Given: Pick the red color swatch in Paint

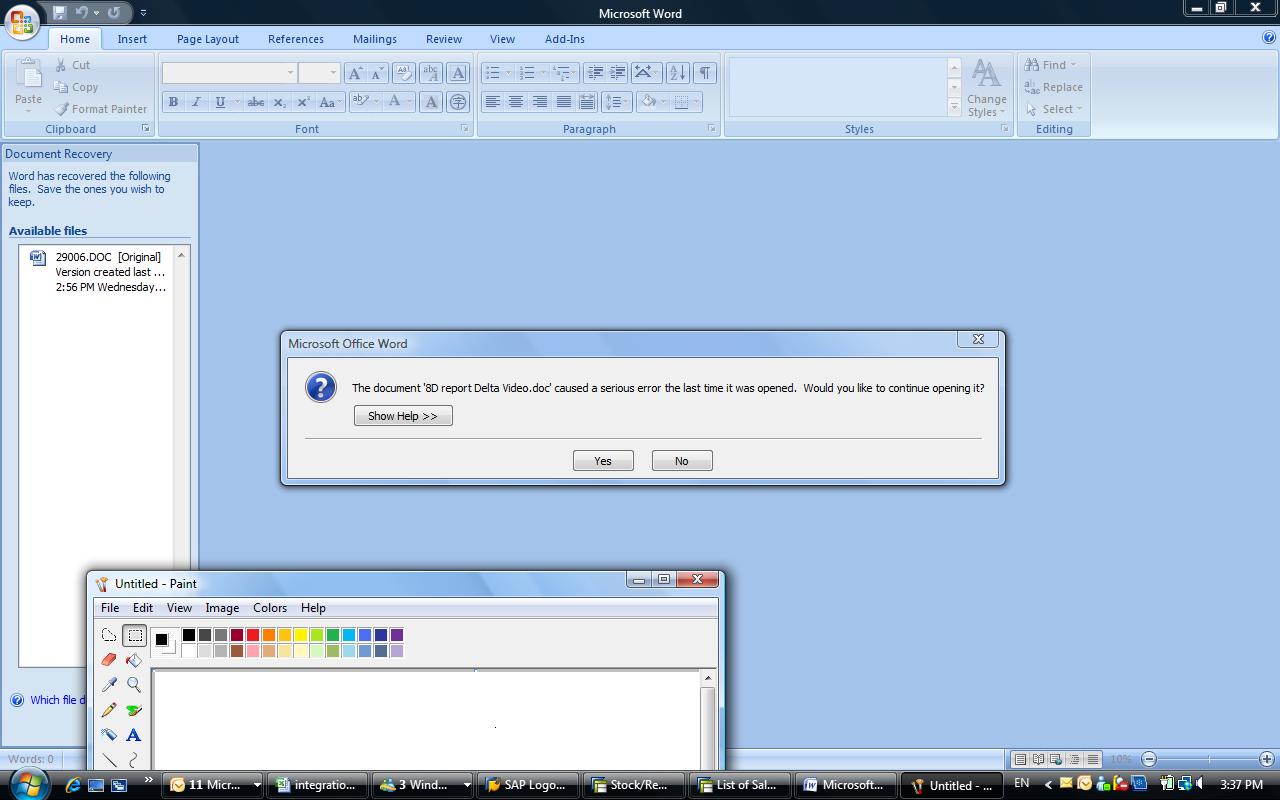Looking at the screenshot, I should pos(253,635).
